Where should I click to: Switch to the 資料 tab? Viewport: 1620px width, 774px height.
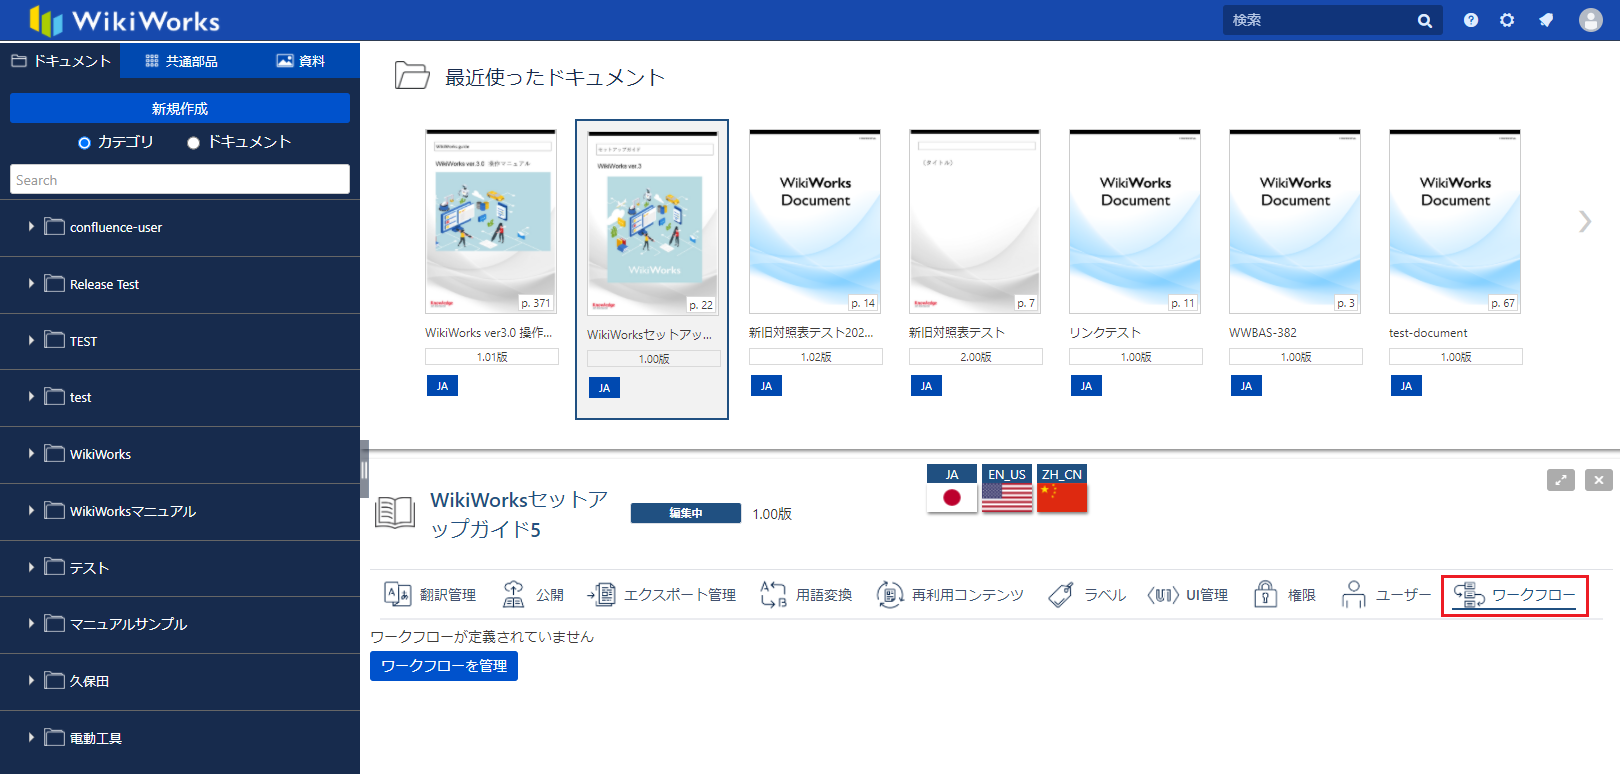click(x=300, y=61)
